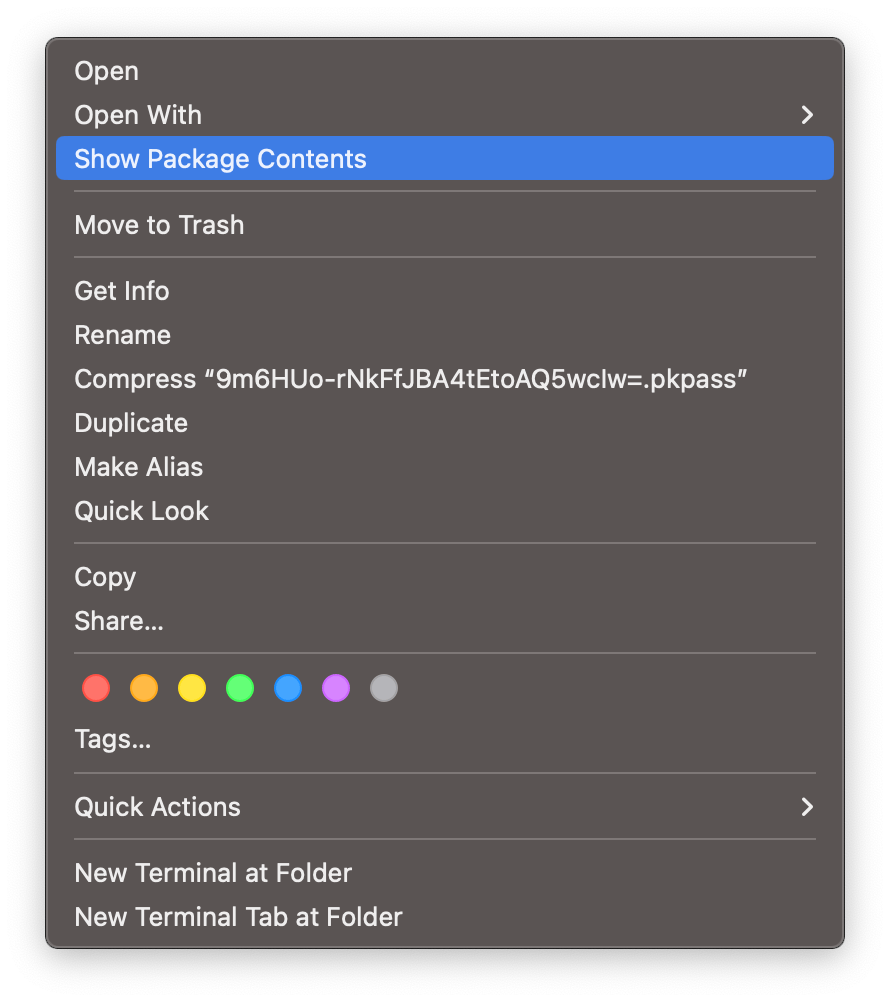890x1002 pixels.
Task: Open Get Info for the file
Action: click(x=122, y=291)
